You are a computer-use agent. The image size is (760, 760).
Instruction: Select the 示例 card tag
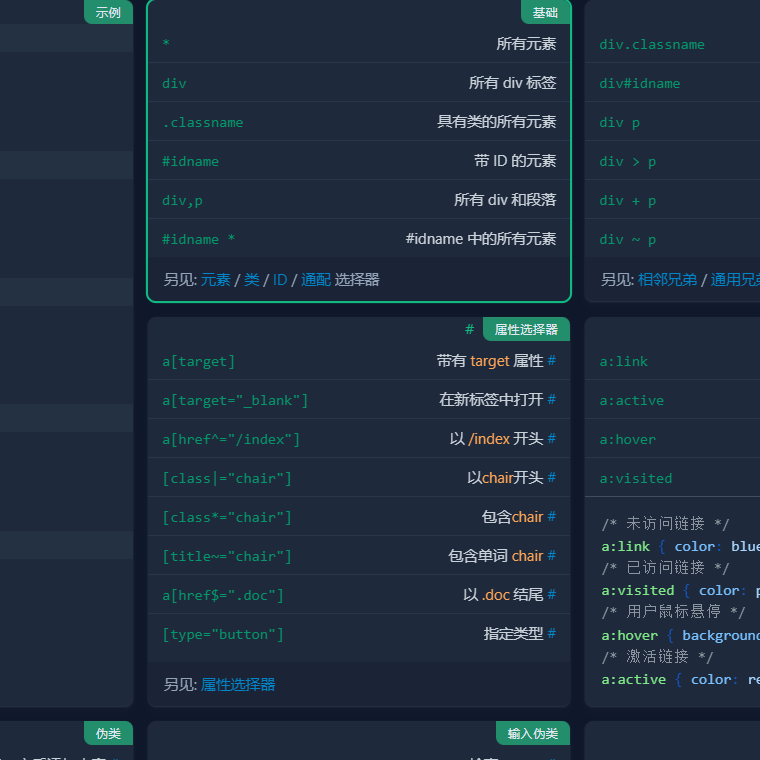point(108,12)
